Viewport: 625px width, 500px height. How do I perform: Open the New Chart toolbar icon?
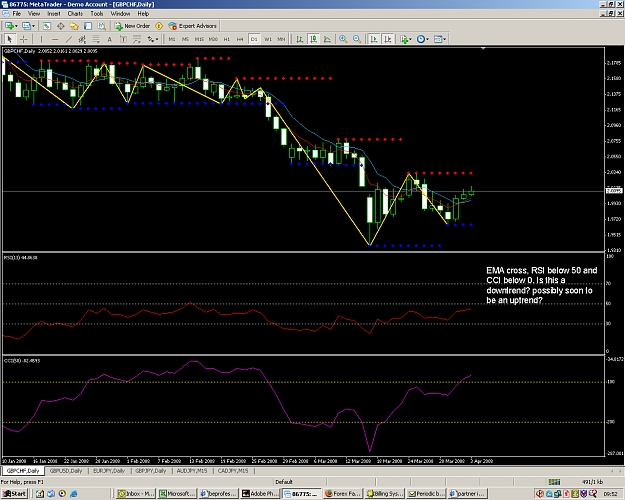click(x=8, y=26)
